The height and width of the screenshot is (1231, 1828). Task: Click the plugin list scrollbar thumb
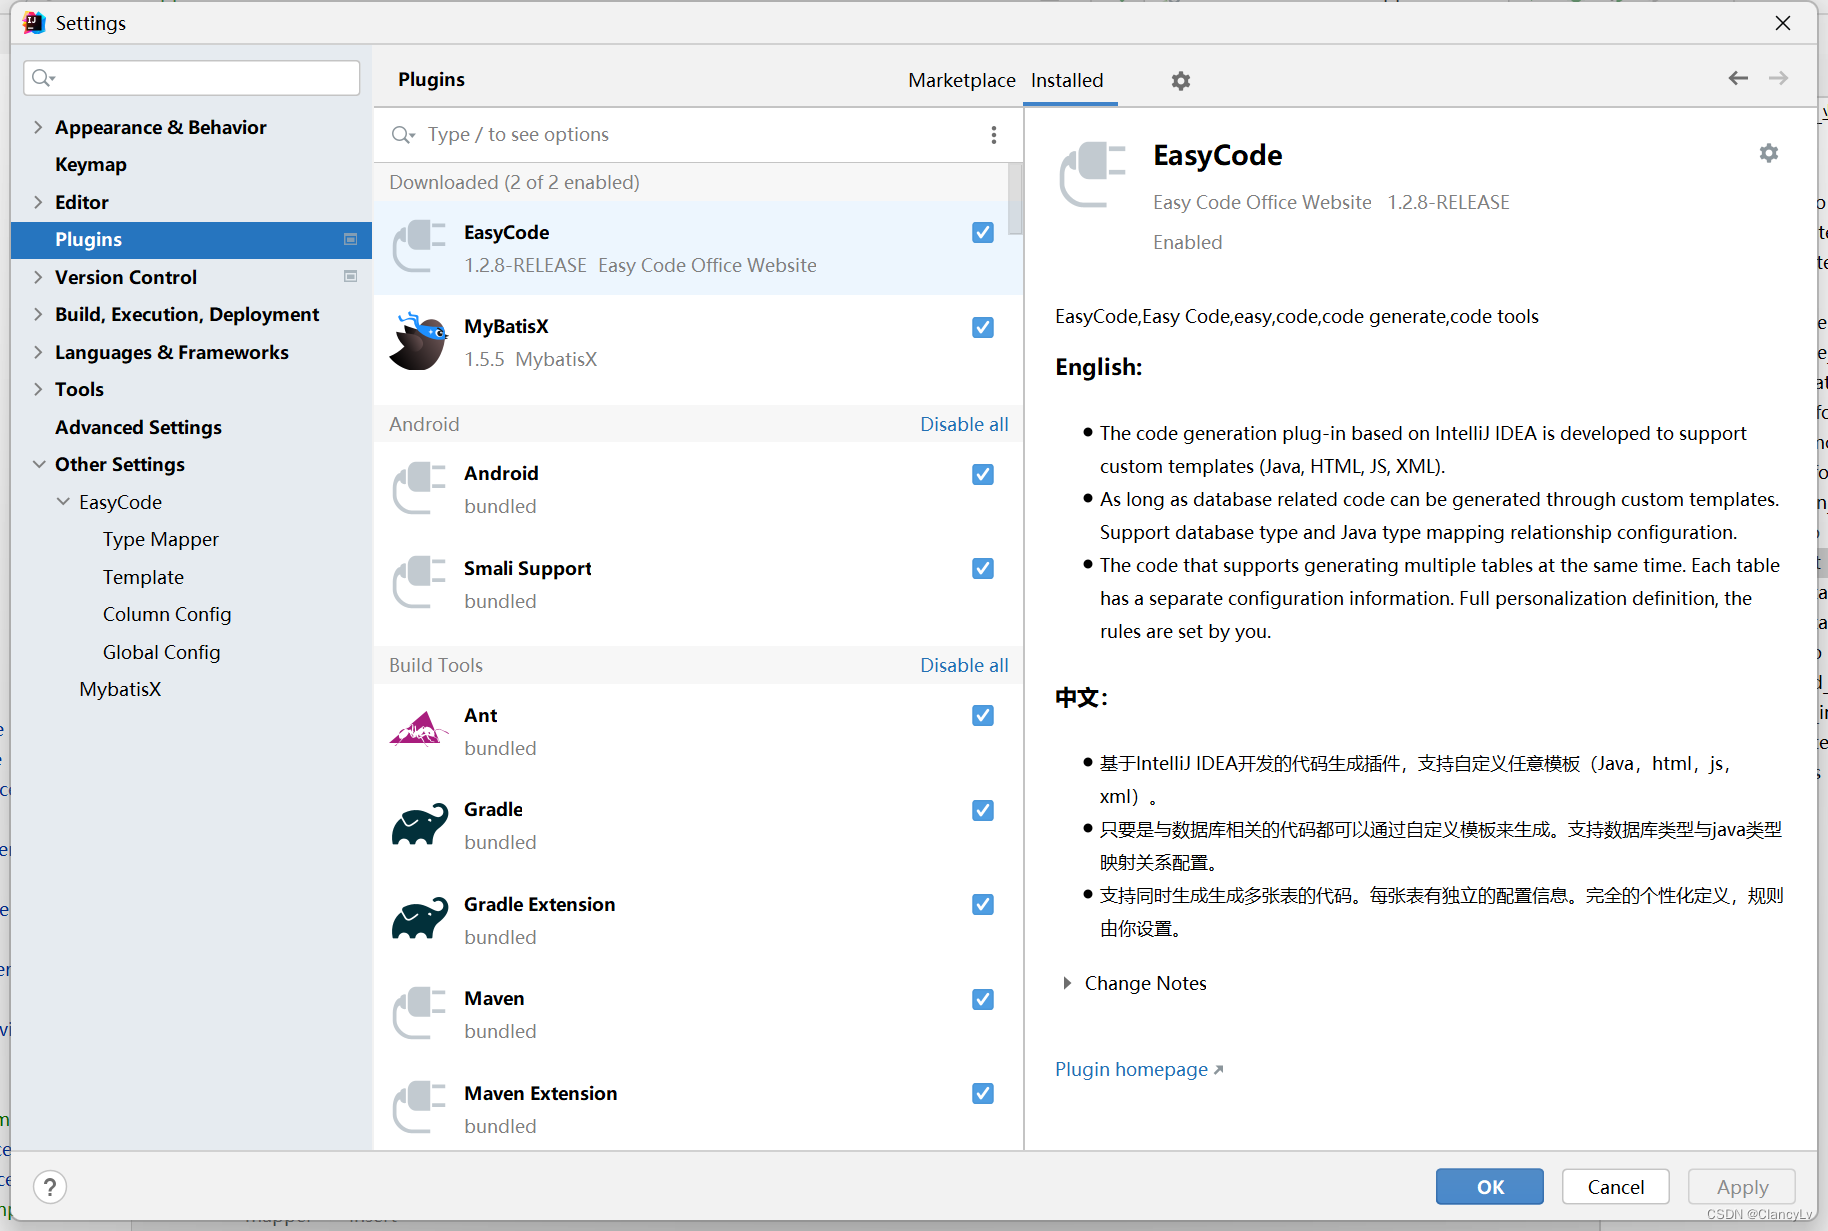(1015, 199)
